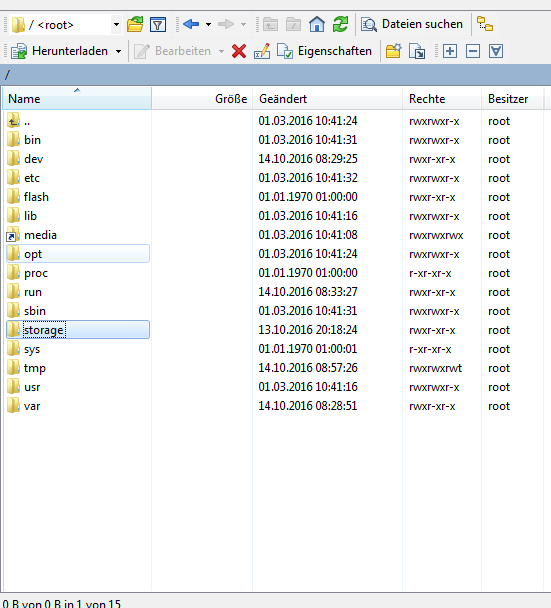Delete with the red X icon
This screenshot has height=608, width=551.
pos(239,51)
